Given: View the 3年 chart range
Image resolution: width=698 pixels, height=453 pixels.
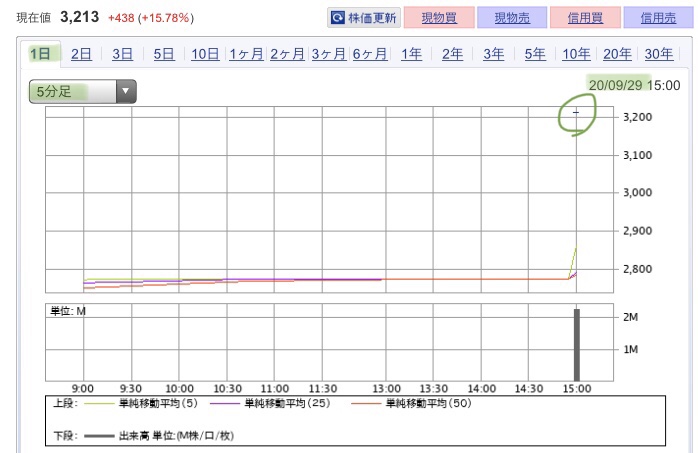Looking at the screenshot, I should coord(494,54).
